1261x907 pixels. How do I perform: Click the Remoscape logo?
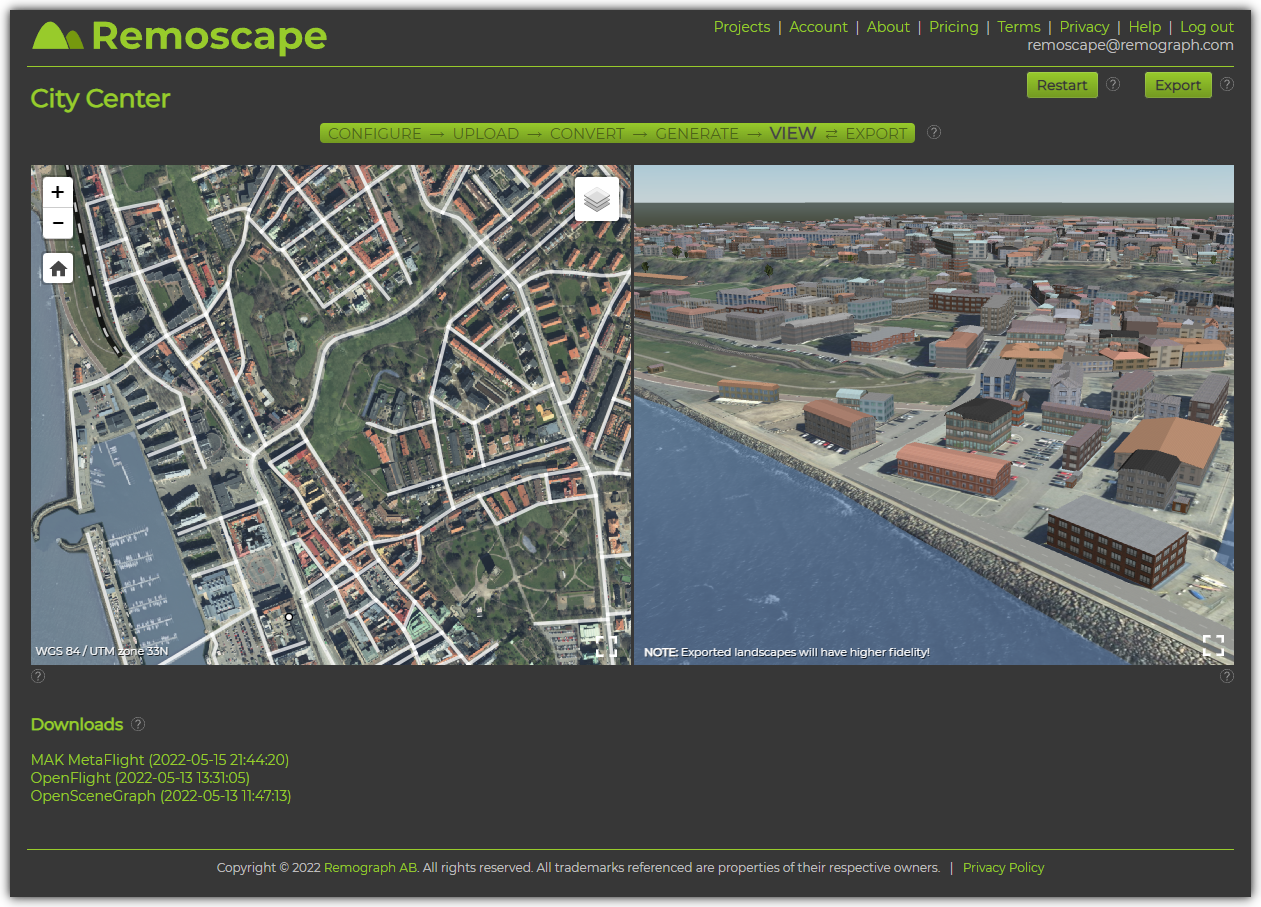179,36
